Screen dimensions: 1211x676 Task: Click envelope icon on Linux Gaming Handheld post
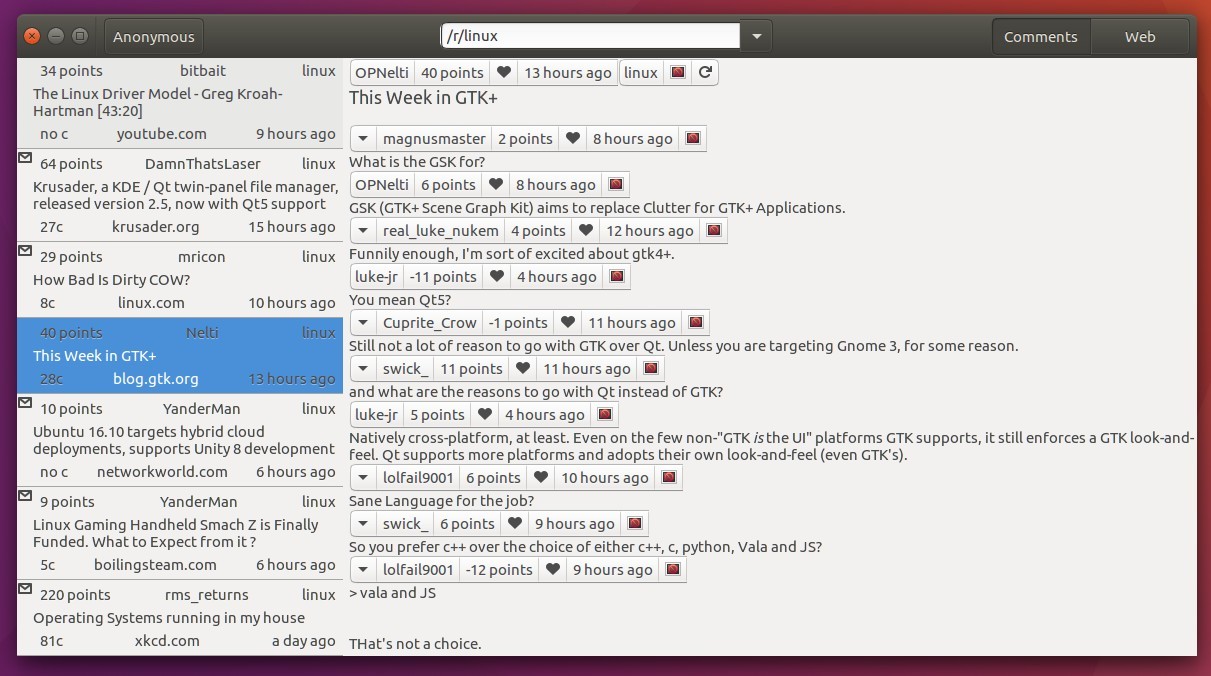[25, 495]
